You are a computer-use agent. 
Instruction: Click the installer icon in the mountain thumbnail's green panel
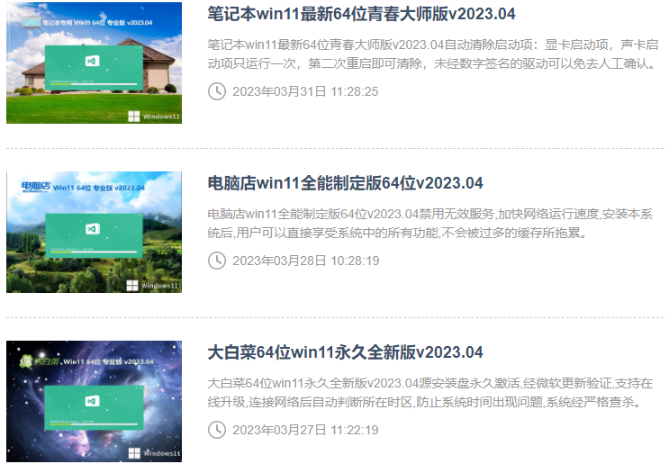(93, 229)
